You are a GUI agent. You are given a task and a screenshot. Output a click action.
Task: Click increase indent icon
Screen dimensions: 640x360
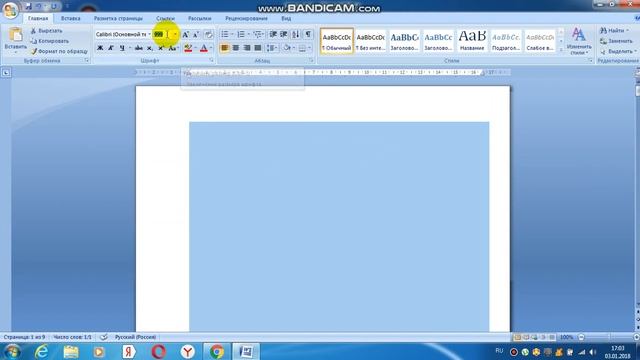click(x=284, y=34)
